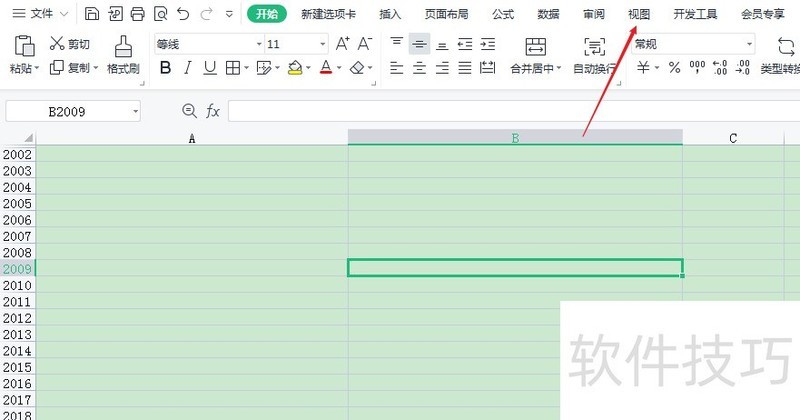
Task: Click the fill color bucket icon
Action: (295, 67)
